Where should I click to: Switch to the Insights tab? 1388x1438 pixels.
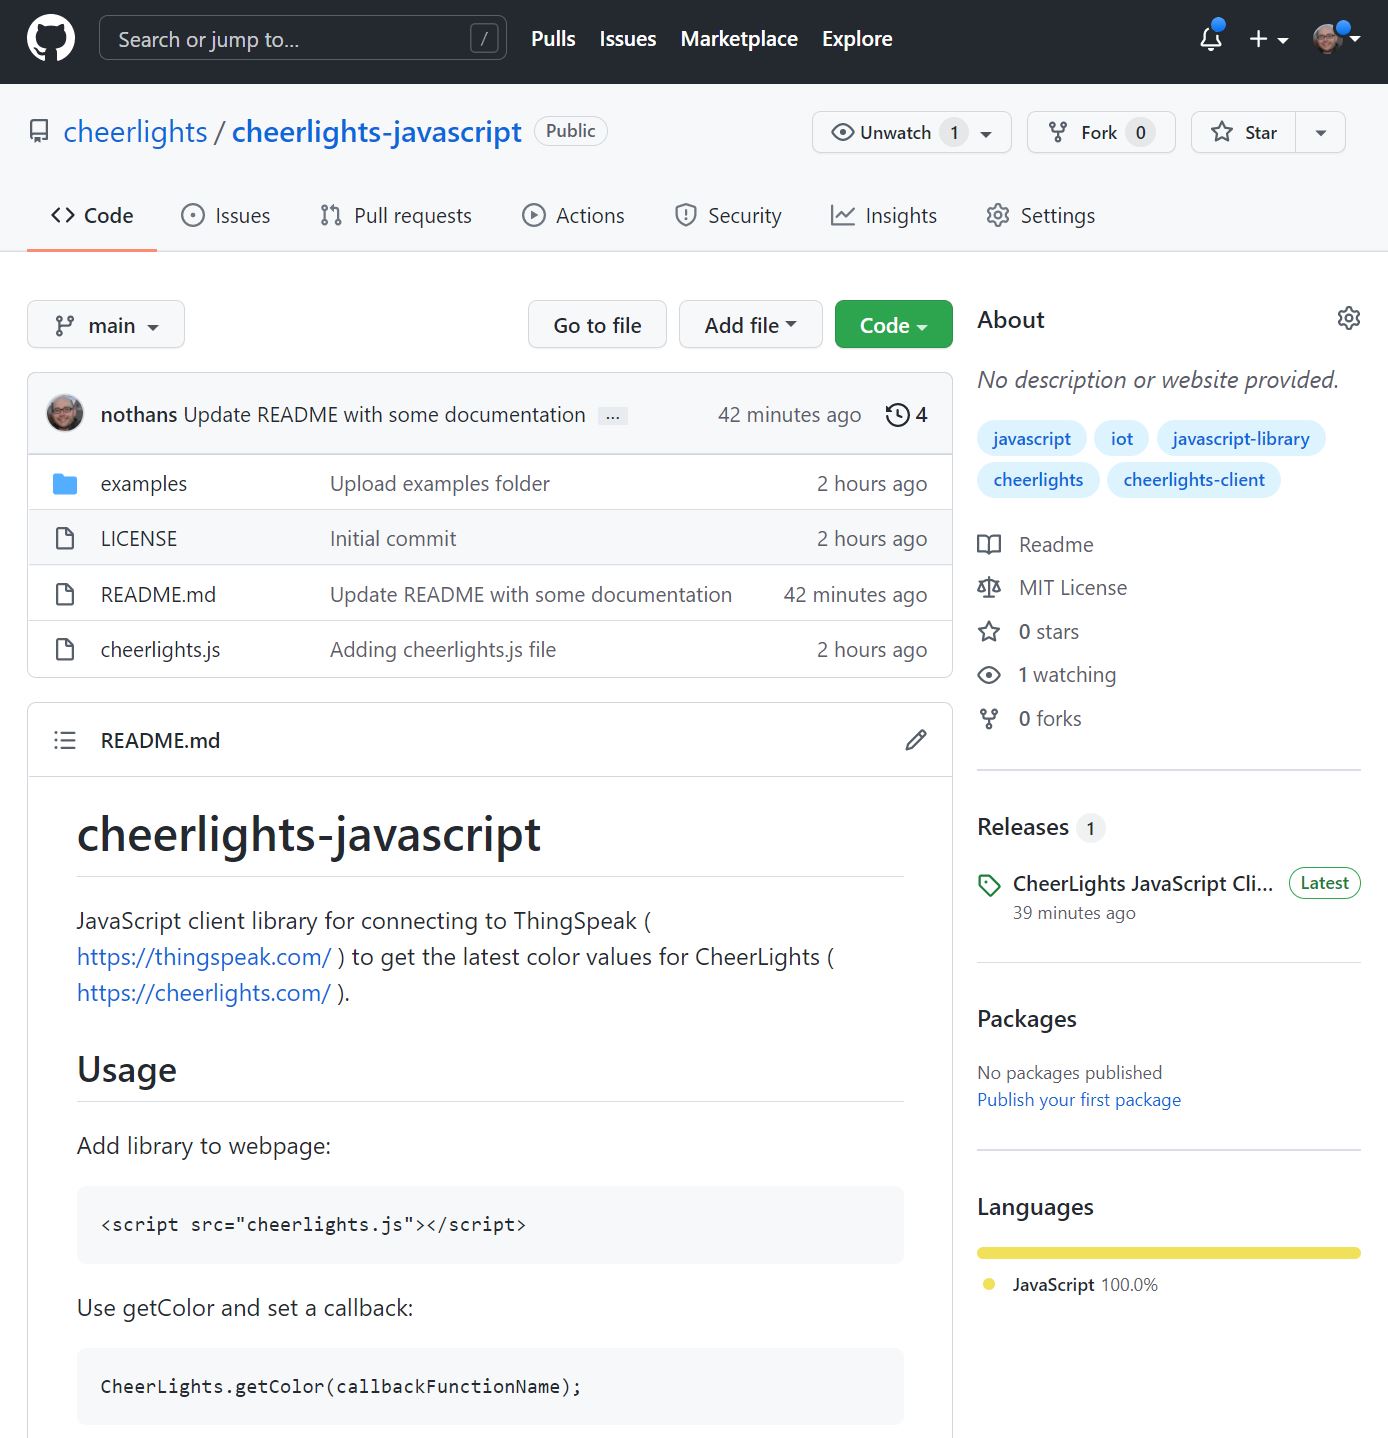884,215
